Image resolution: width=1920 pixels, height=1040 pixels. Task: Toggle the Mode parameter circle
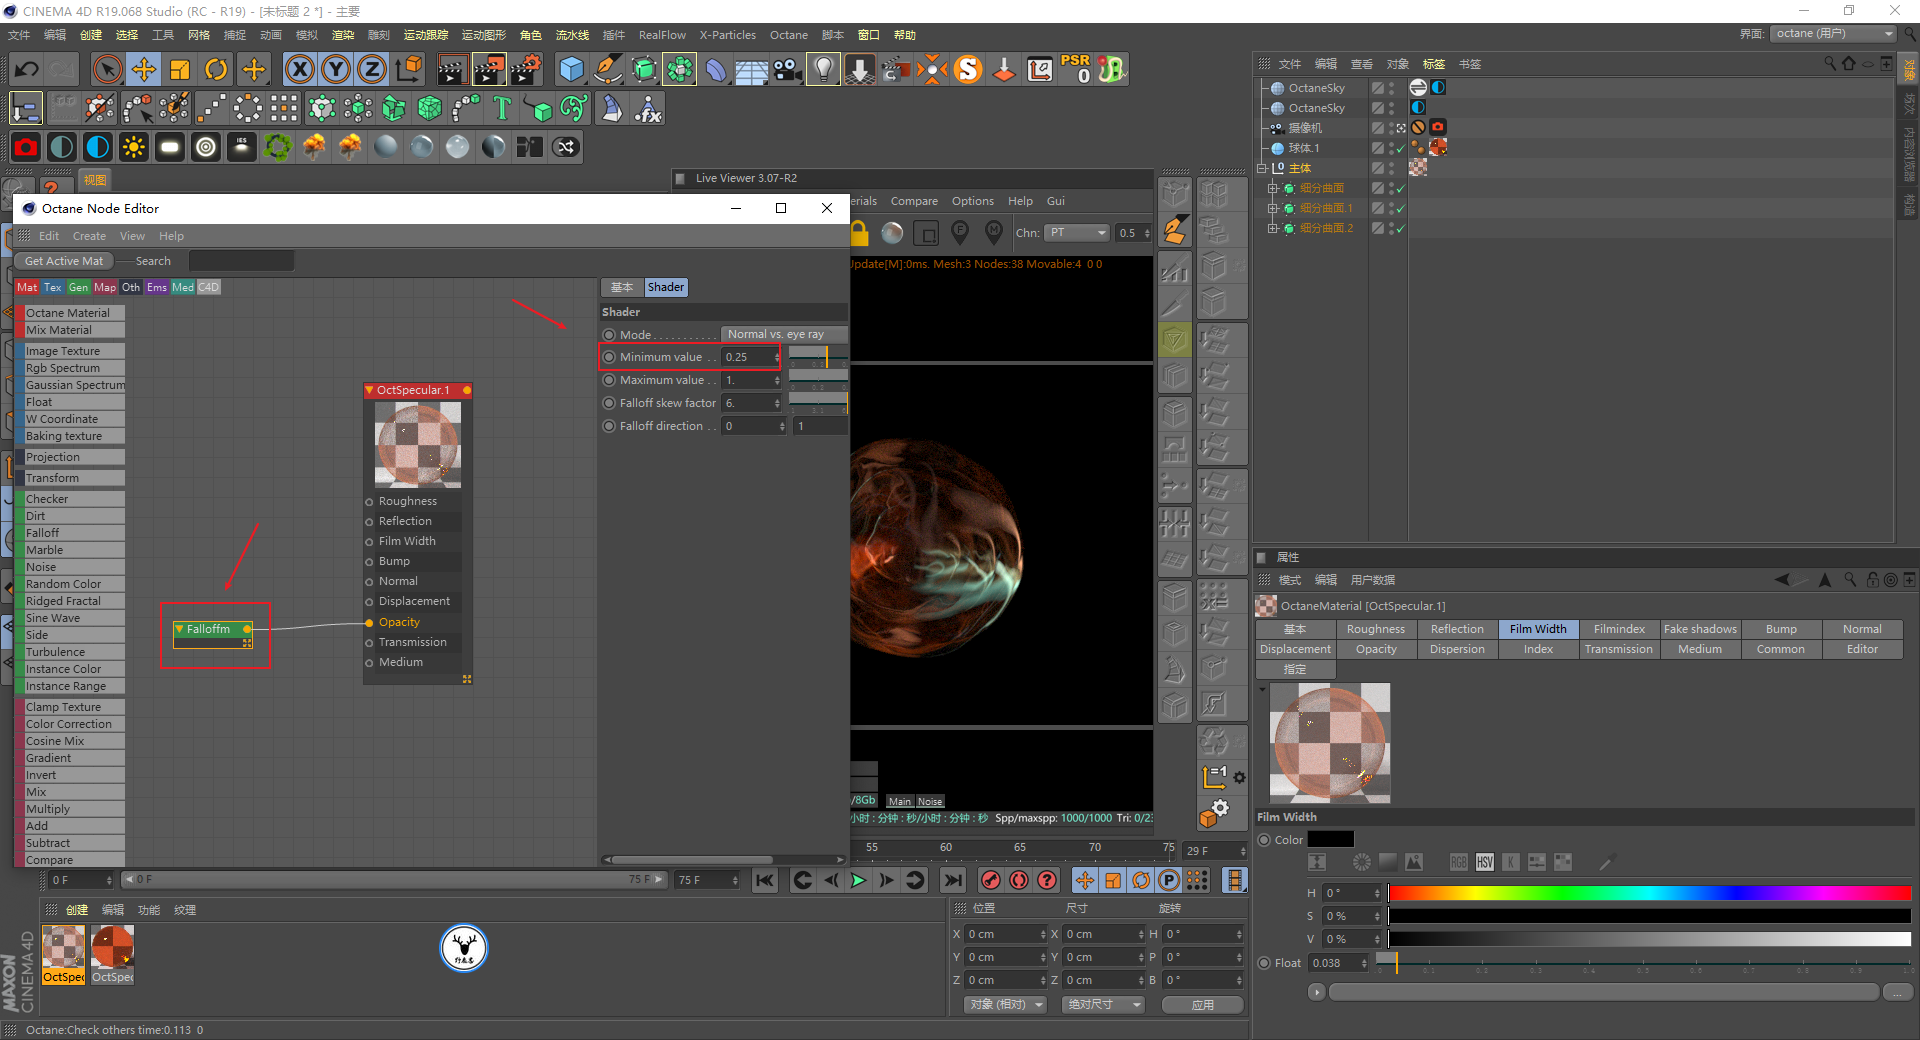609,335
